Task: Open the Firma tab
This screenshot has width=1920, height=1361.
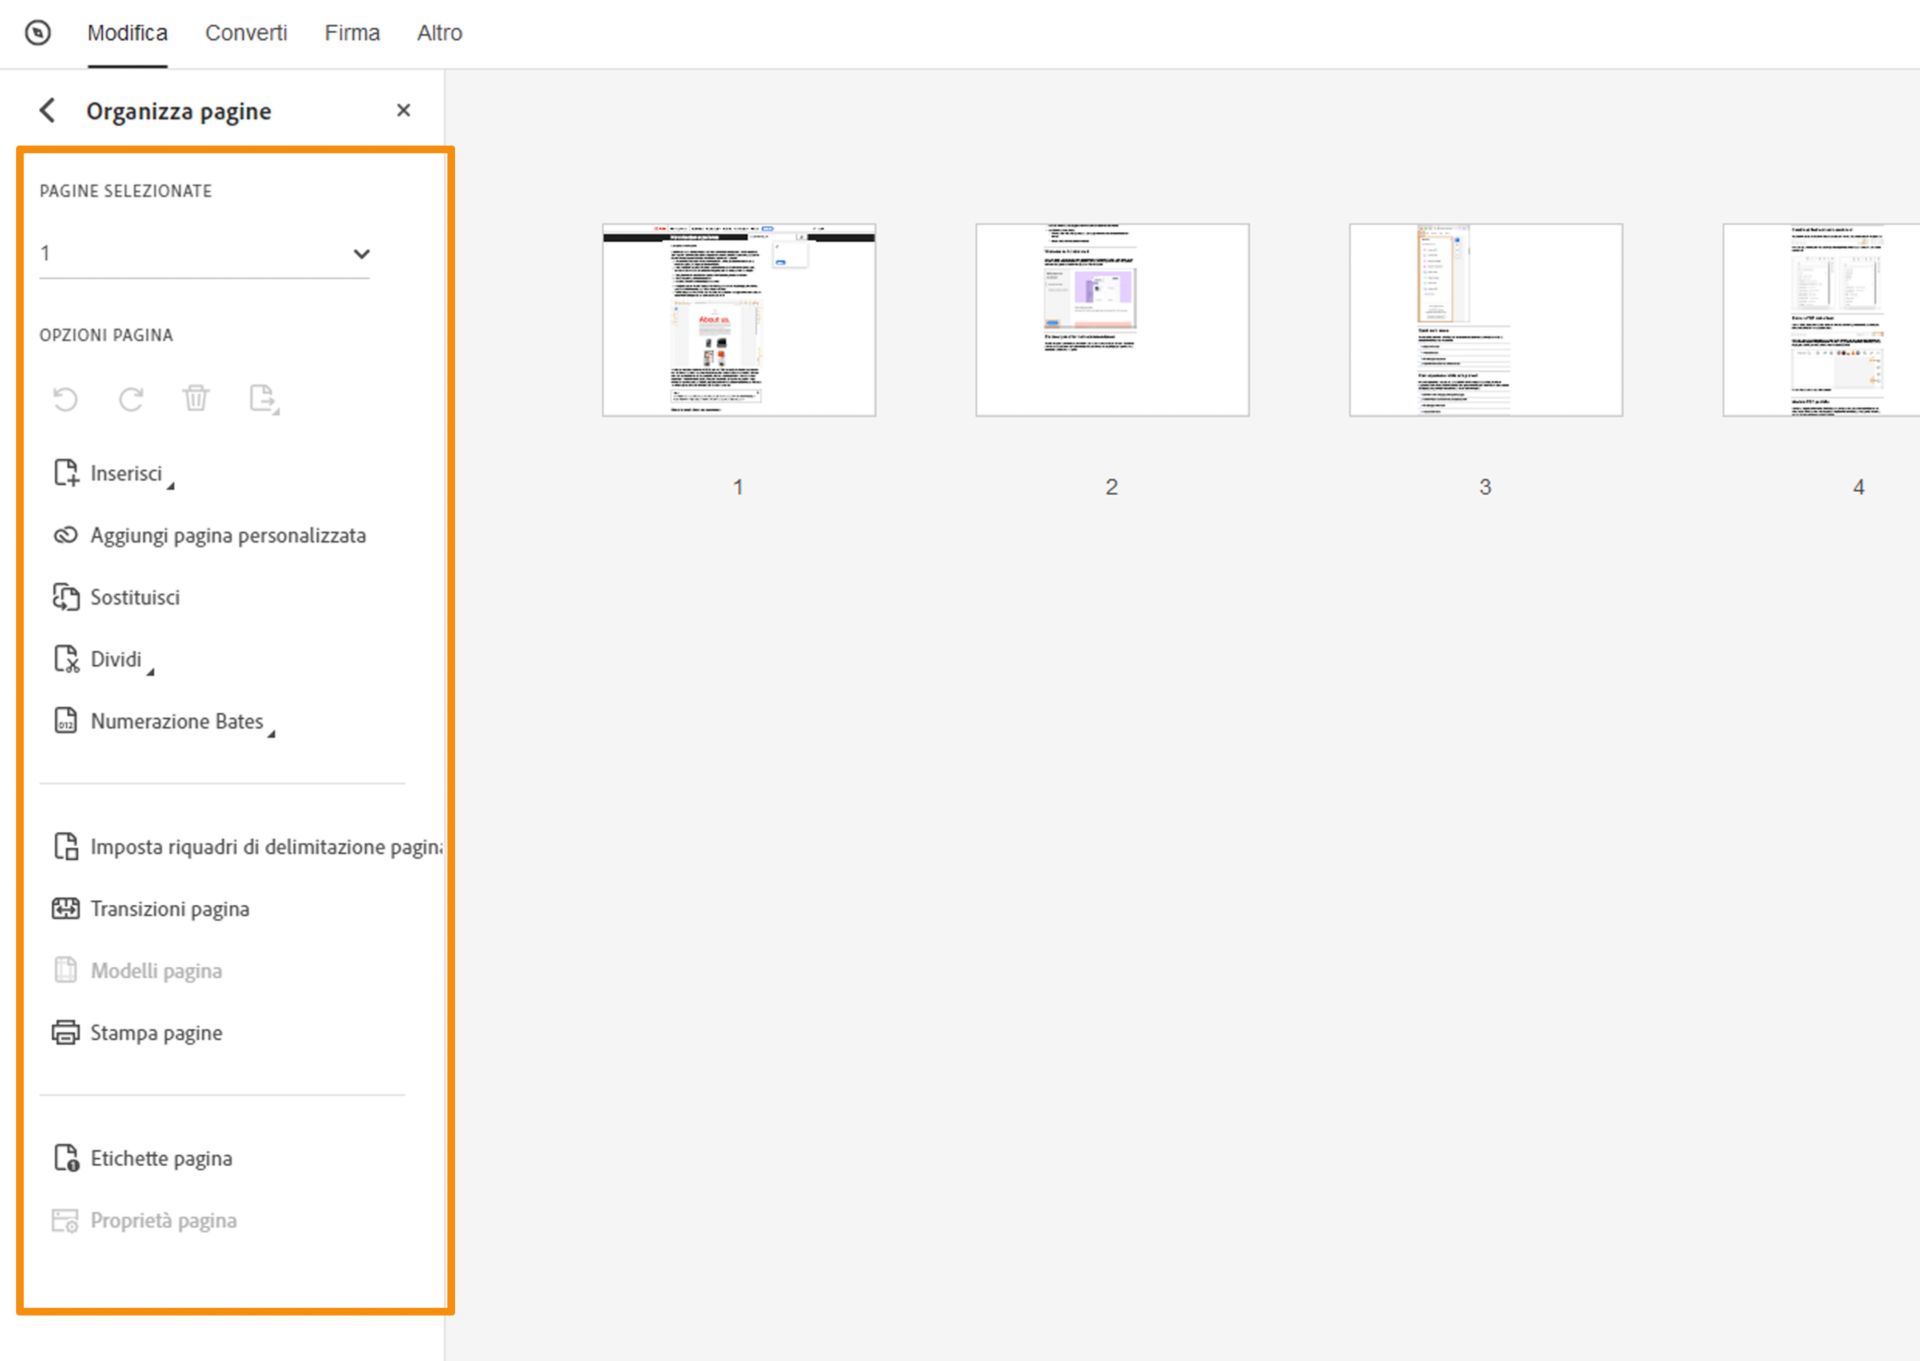Action: [352, 33]
